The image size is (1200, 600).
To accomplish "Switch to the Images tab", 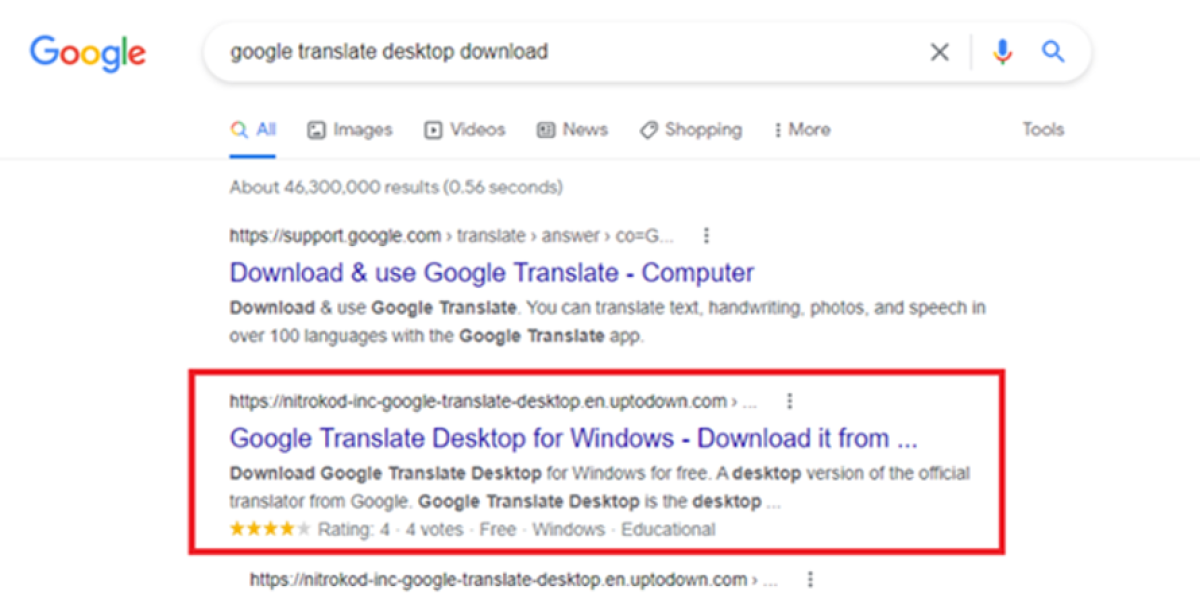I will 350,129.
